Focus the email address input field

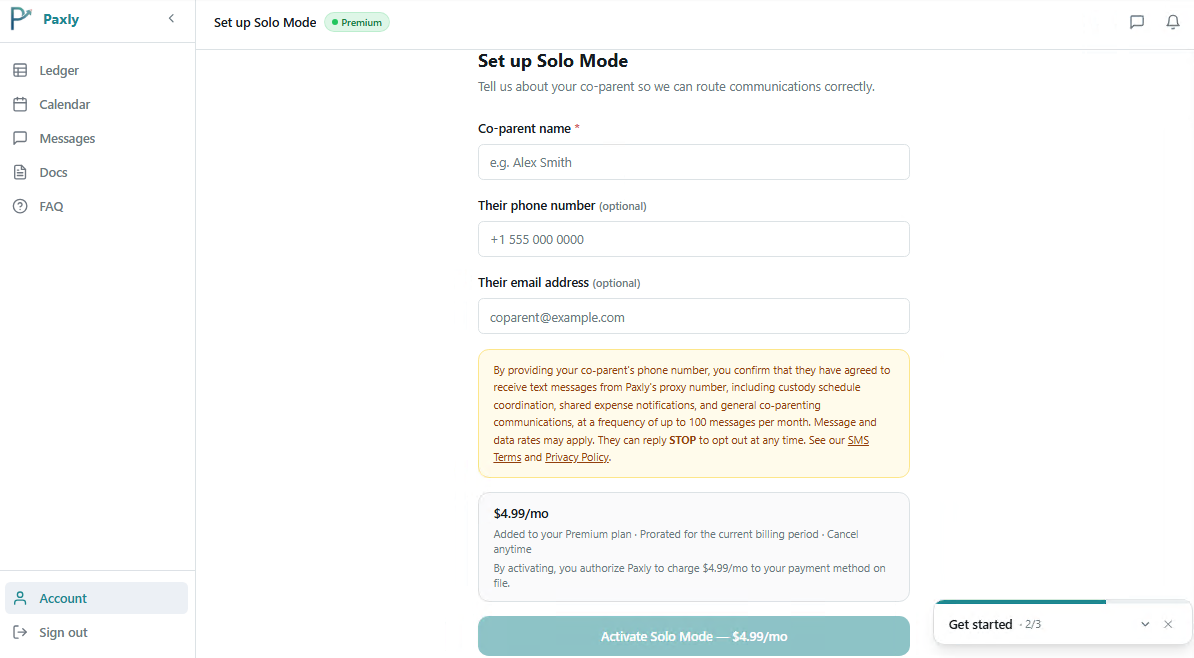(x=694, y=316)
